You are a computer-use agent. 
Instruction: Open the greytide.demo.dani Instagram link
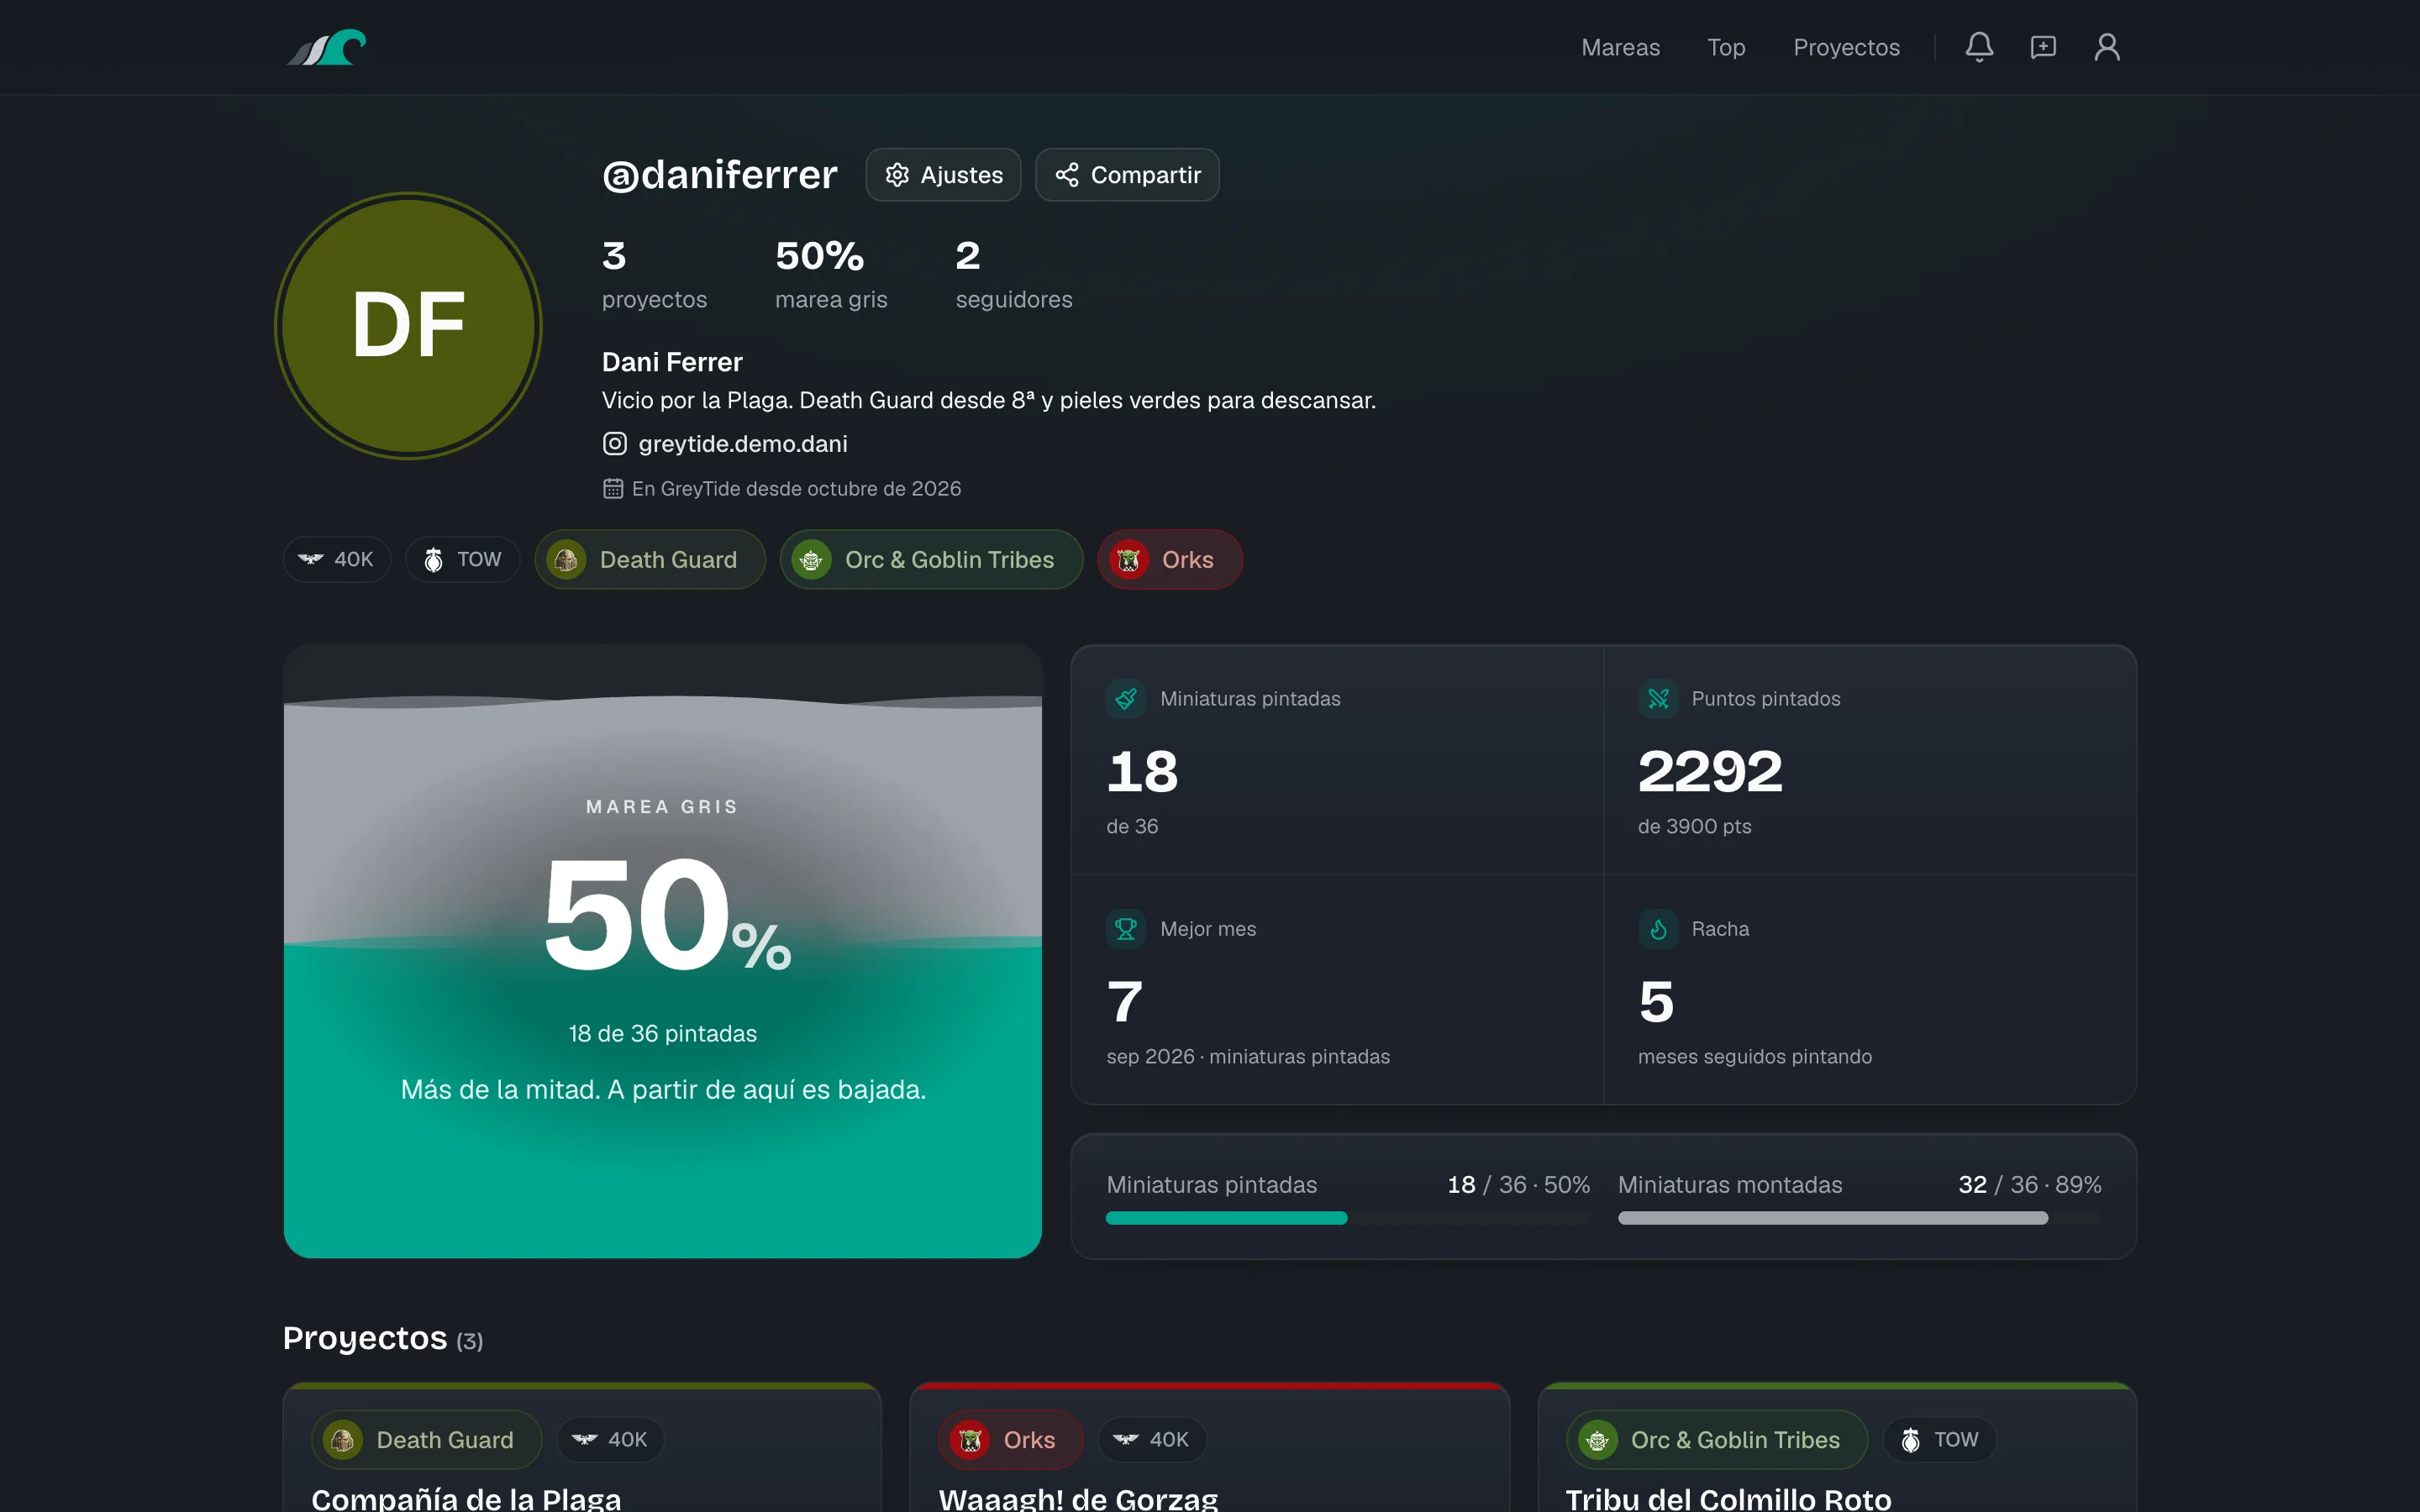(x=725, y=443)
